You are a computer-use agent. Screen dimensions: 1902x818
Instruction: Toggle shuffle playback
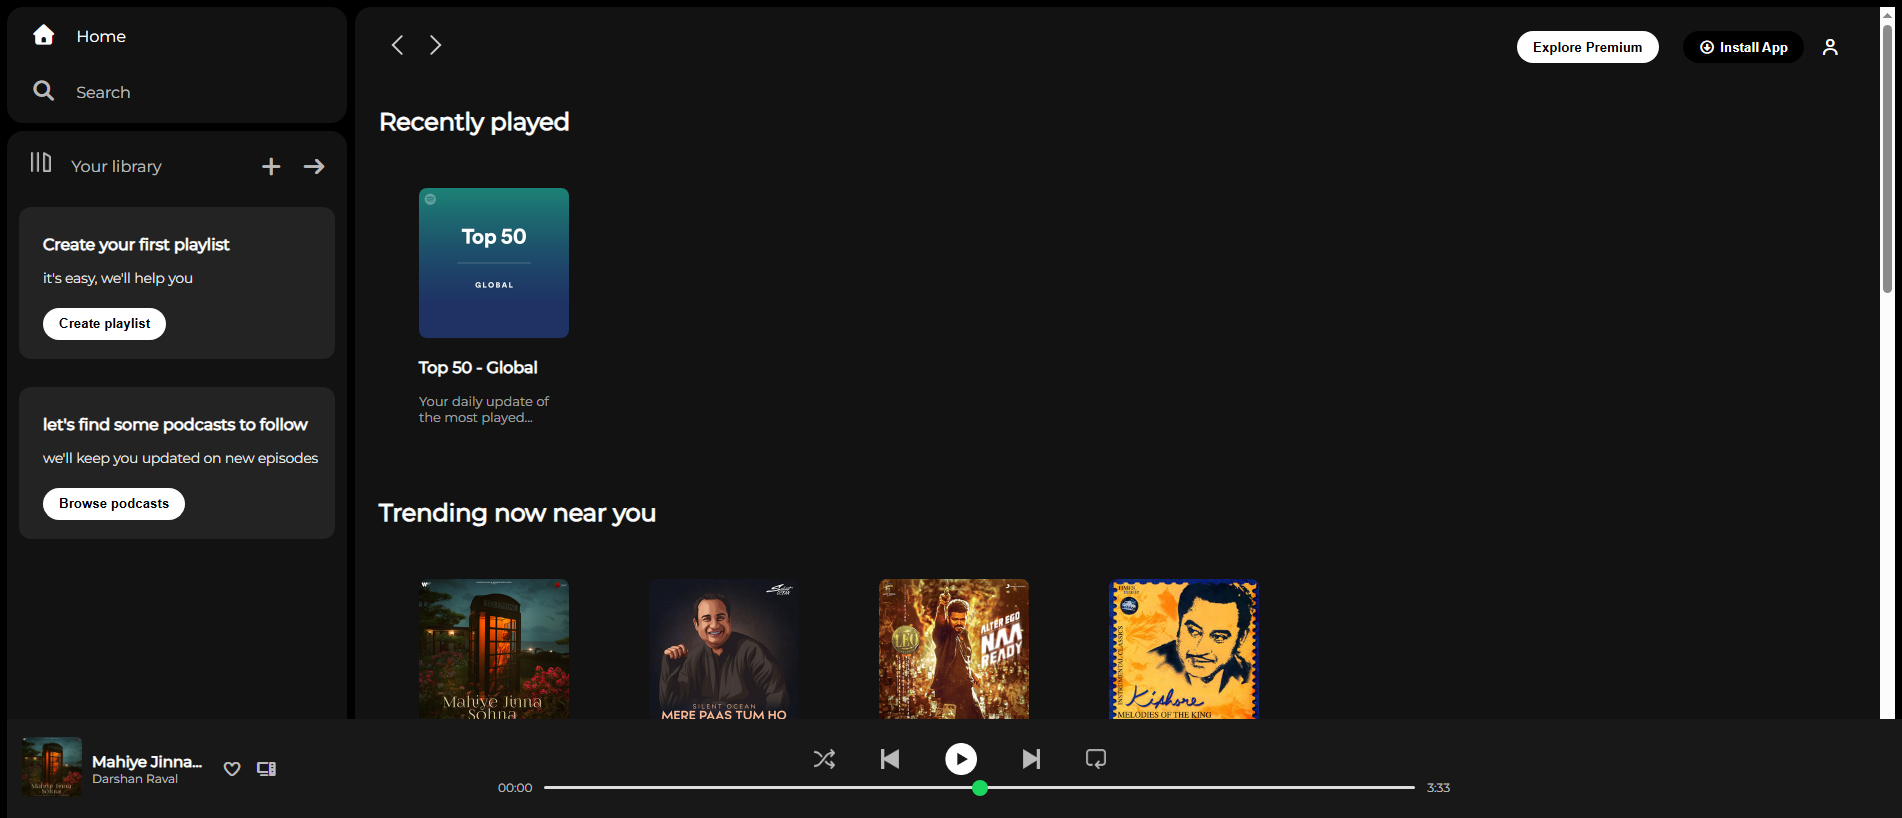(824, 759)
